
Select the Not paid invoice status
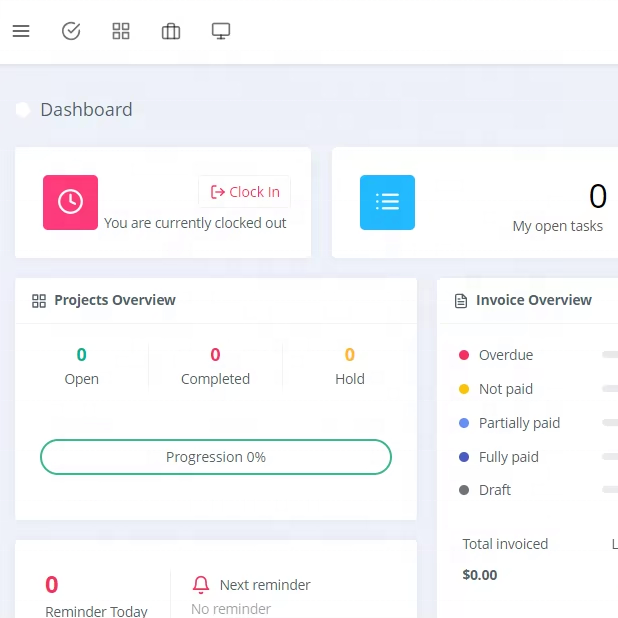pos(505,389)
